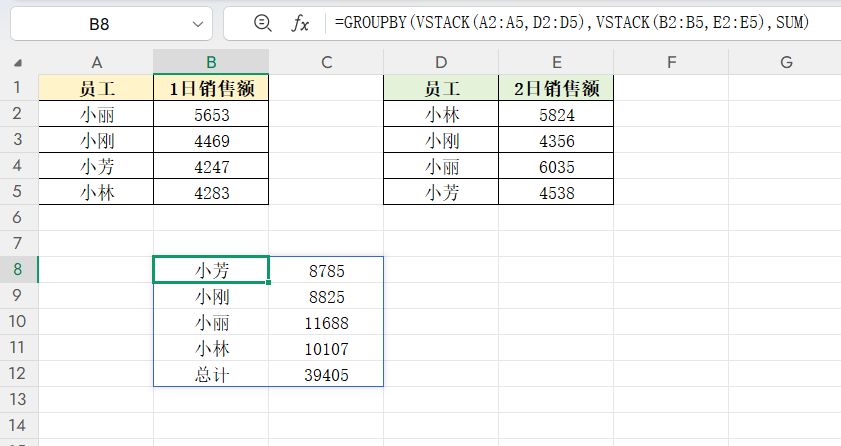Select grand total cell 39405

coord(326,374)
